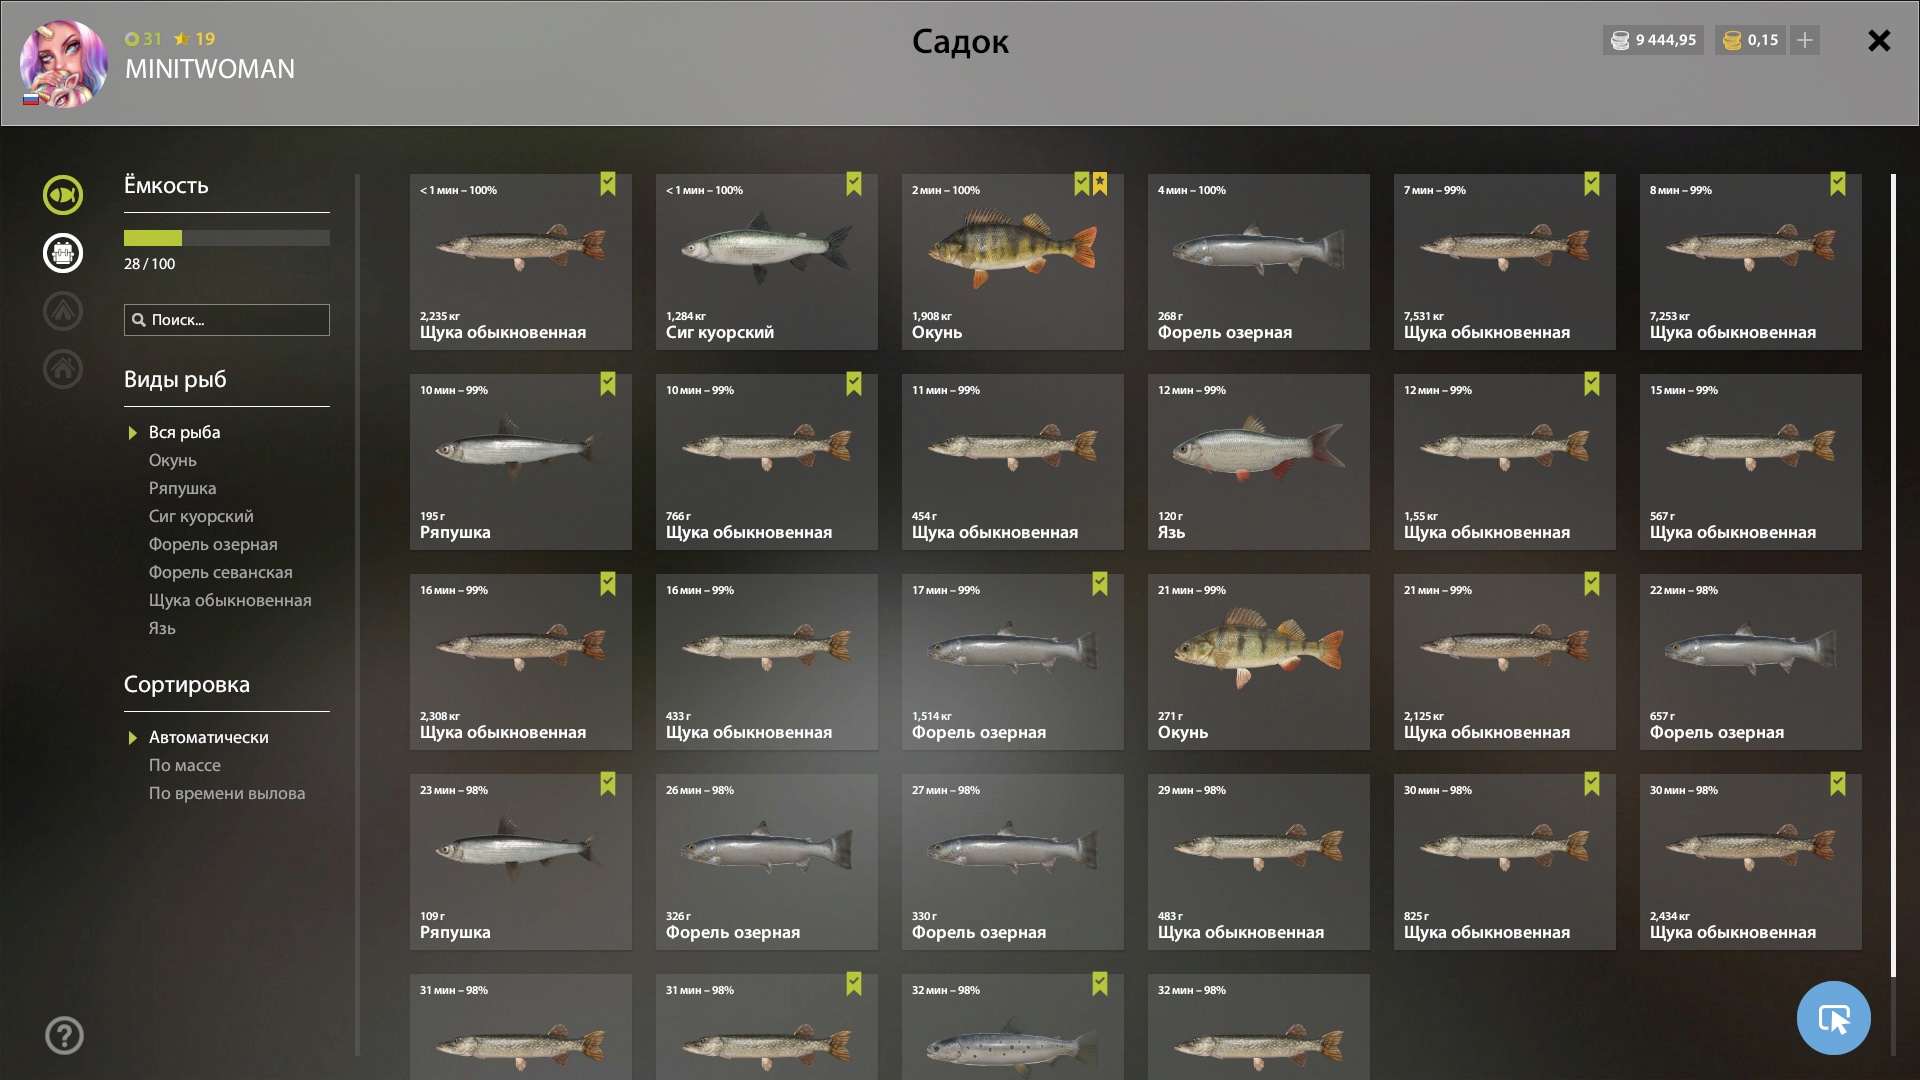Click the blue cursor selection button
Screen dimensions: 1920x1080
pos(1834,1018)
